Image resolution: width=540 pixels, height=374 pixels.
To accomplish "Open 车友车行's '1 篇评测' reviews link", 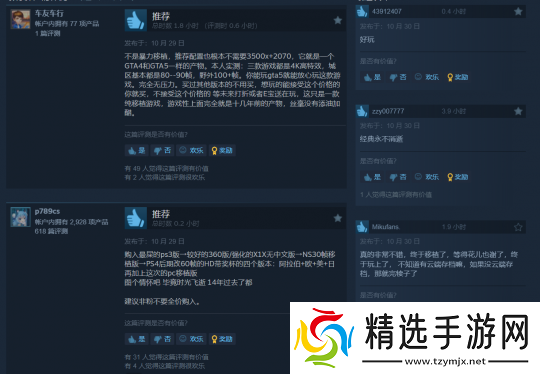I will (x=48, y=33).
